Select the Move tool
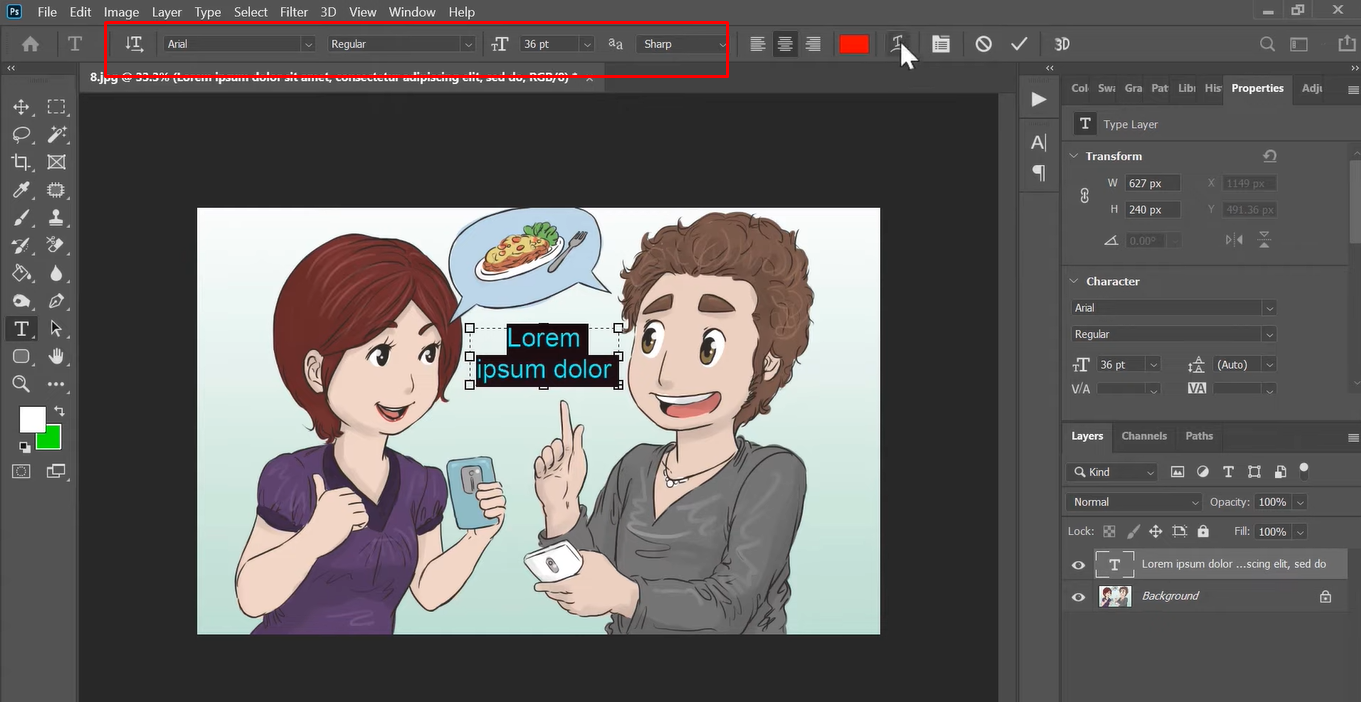The height and width of the screenshot is (702, 1361). (x=21, y=107)
